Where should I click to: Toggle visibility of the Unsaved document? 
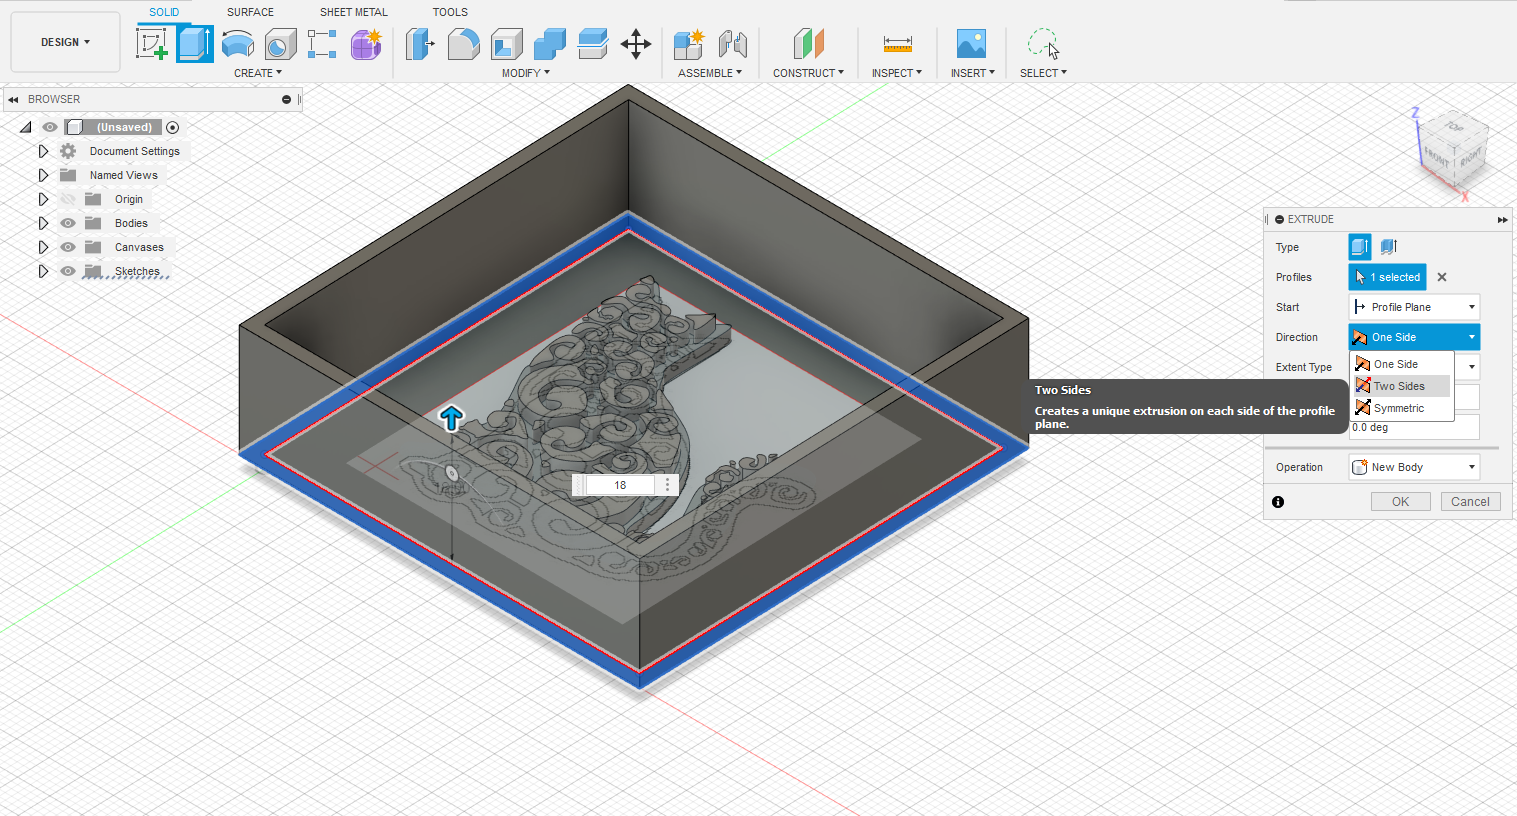click(50, 127)
